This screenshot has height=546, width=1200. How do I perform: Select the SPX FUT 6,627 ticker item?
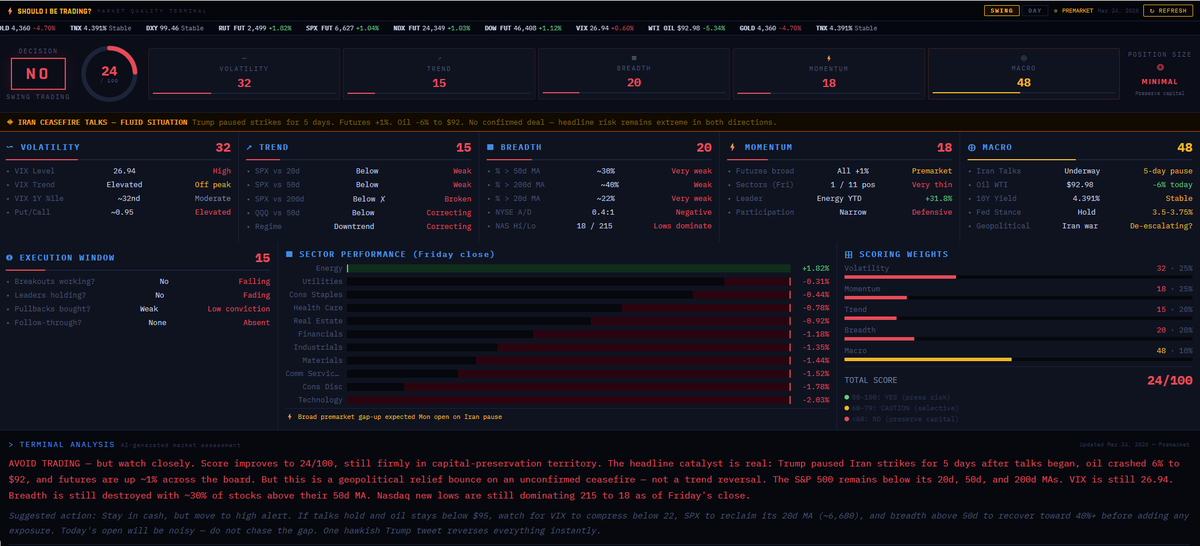pyautogui.click(x=342, y=28)
